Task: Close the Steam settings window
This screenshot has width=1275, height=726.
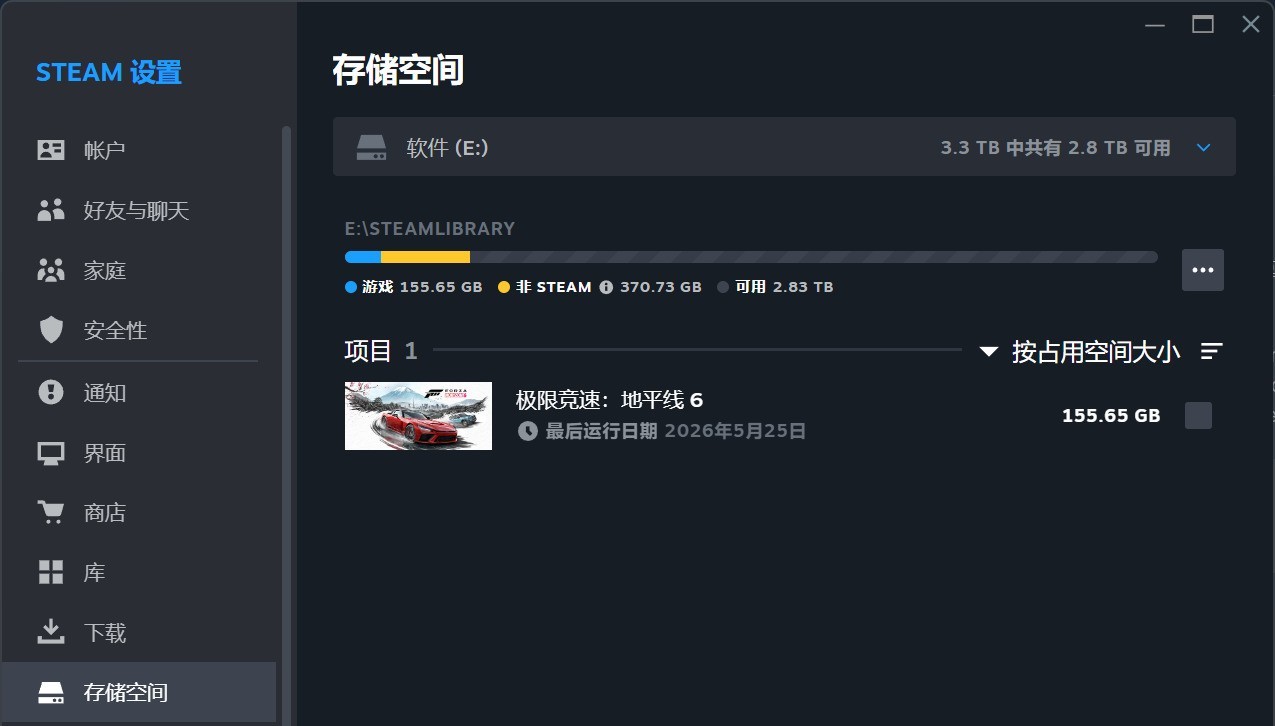Action: 1251,24
